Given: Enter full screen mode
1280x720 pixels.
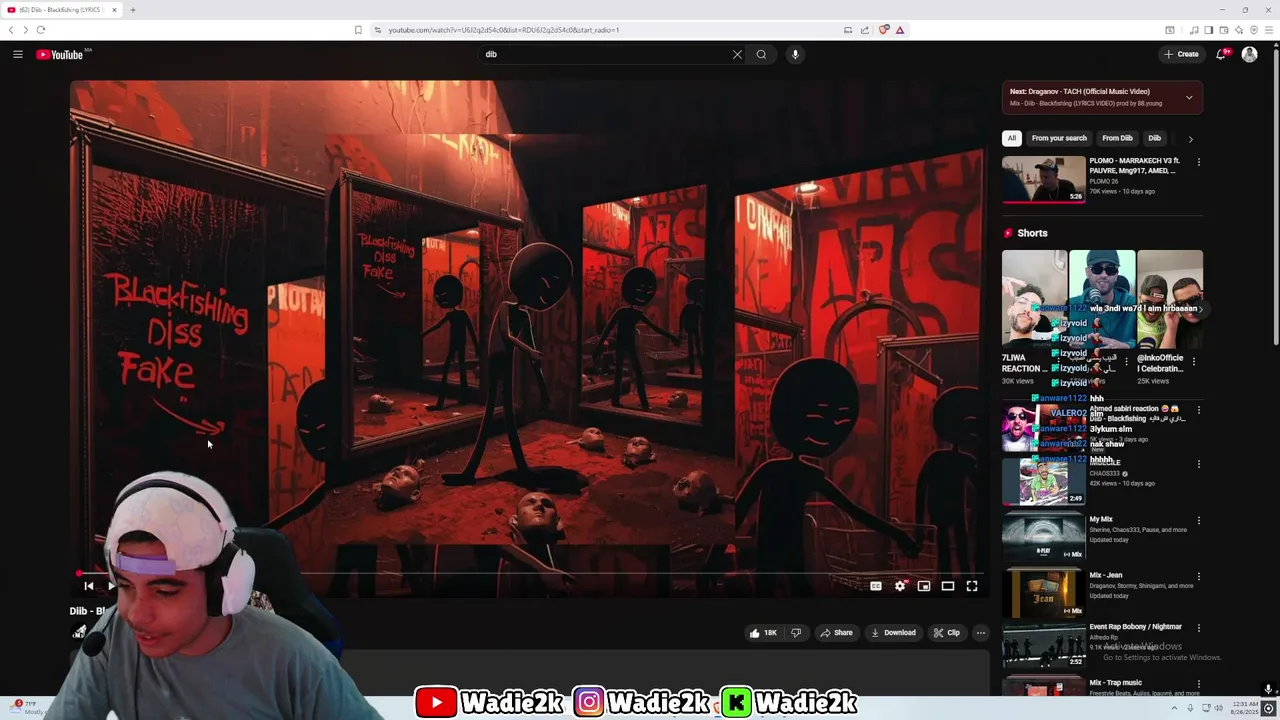Looking at the screenshot, I should coord(972,586).
